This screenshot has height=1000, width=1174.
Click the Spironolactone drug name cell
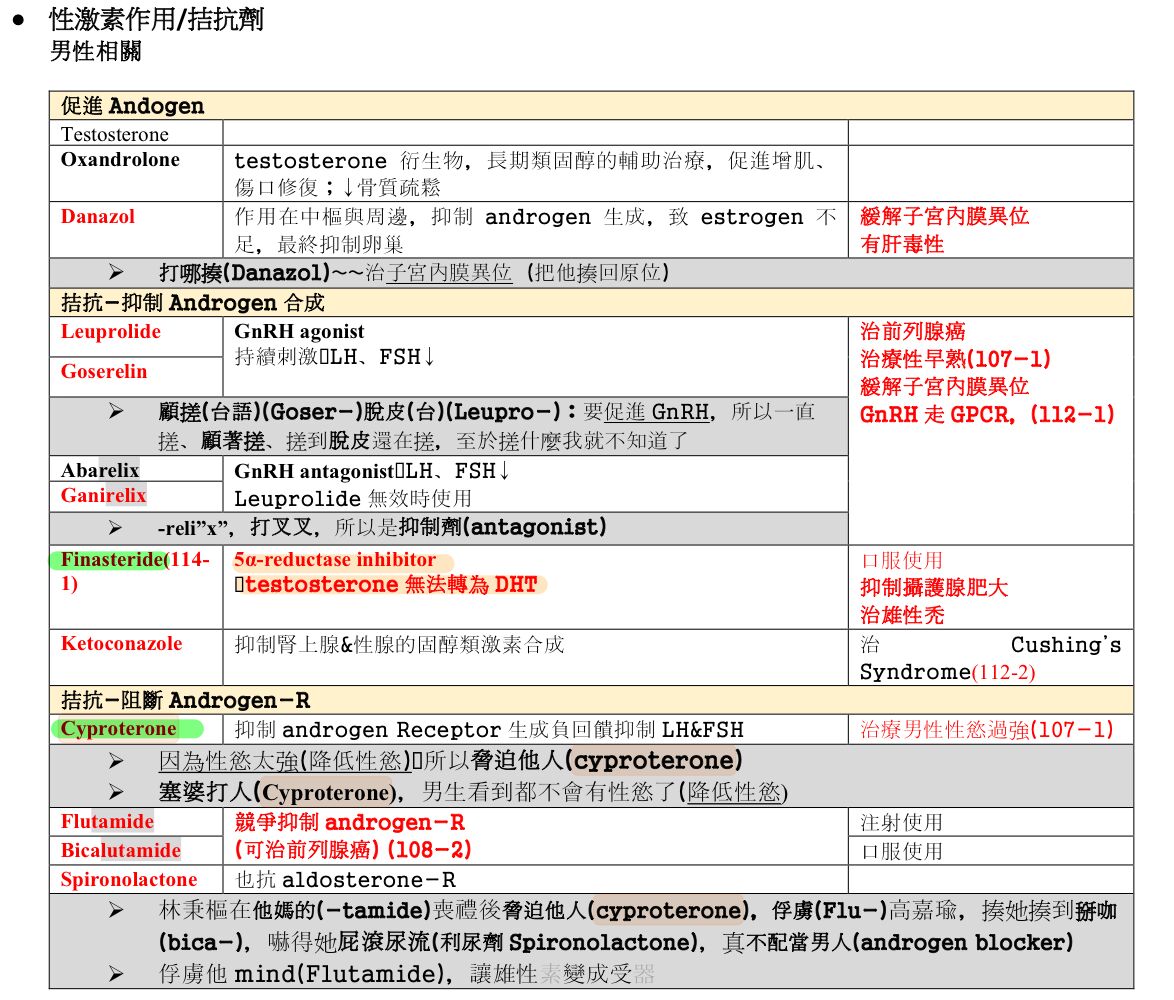[128, 880]
